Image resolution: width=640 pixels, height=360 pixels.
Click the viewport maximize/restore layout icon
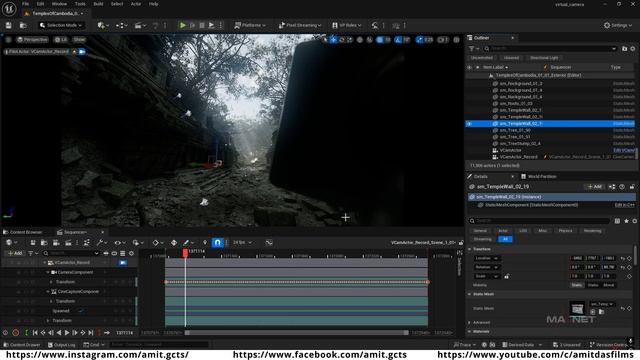[456, 40]
